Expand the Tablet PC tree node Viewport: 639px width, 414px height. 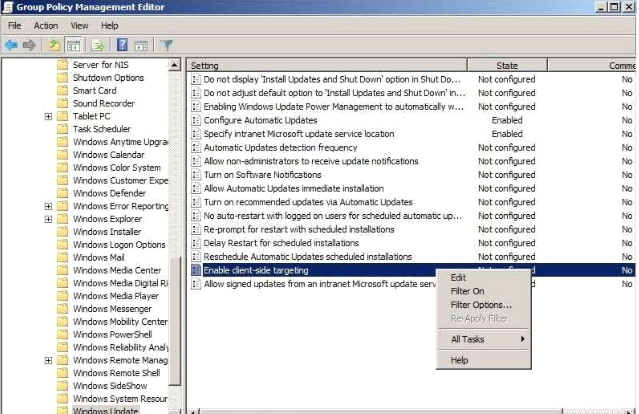[x=48, y=116]
